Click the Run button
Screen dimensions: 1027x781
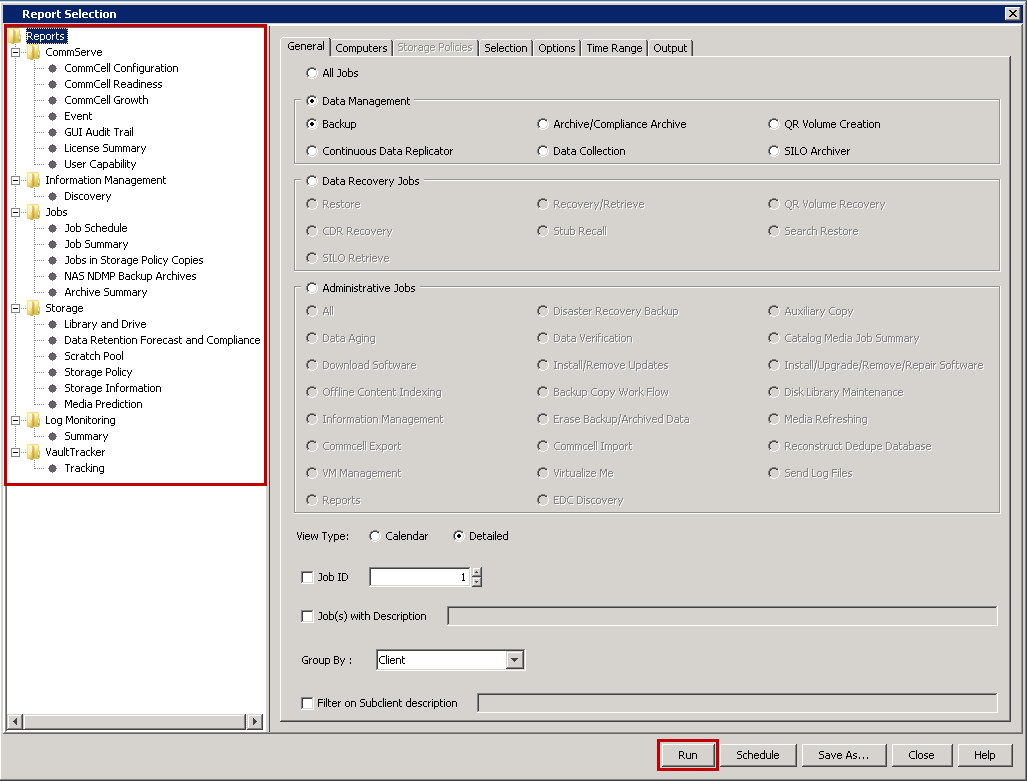688,755
